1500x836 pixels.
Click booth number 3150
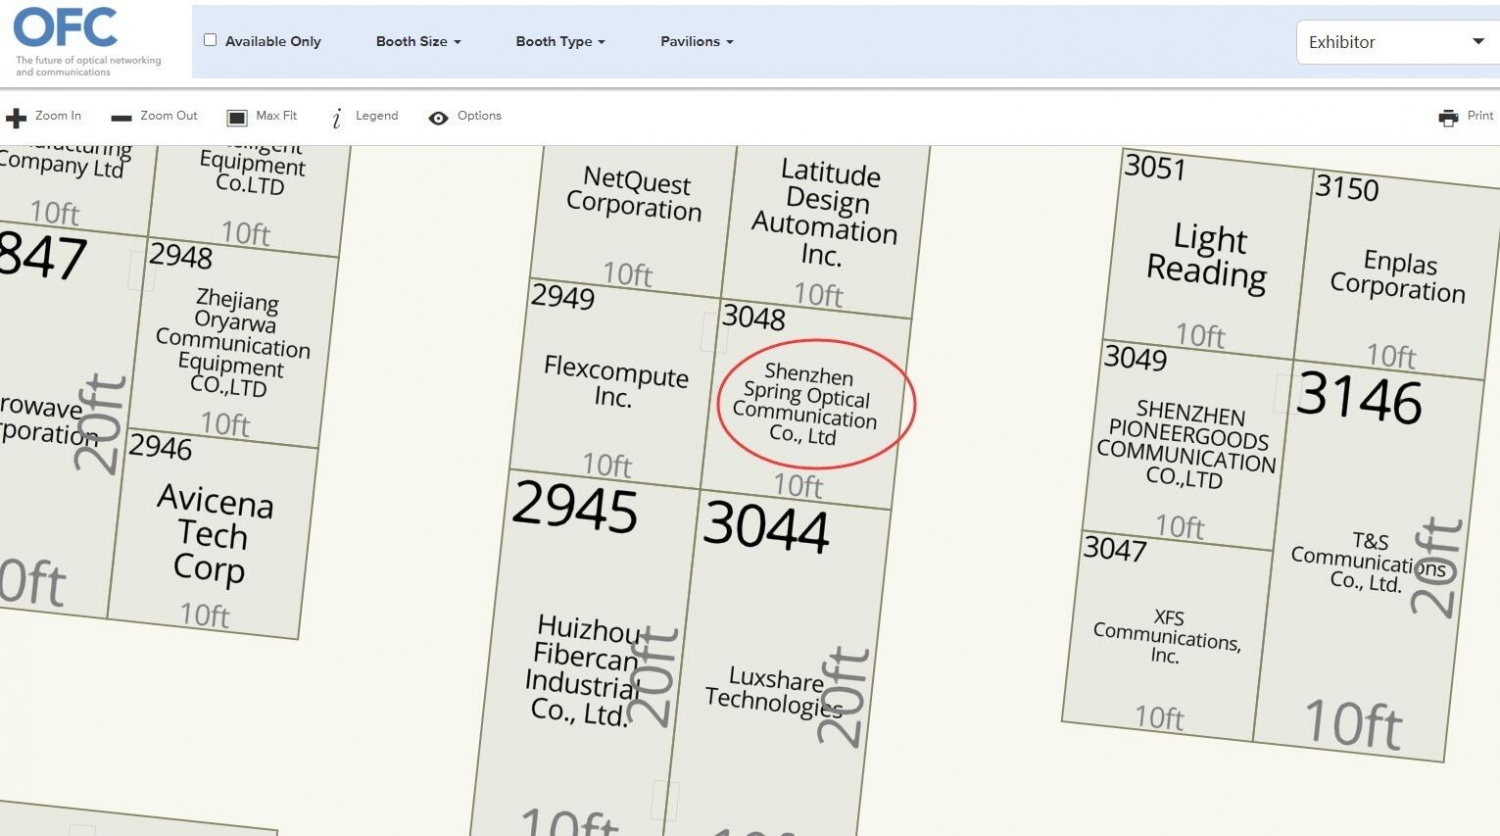pos(1347,188)
